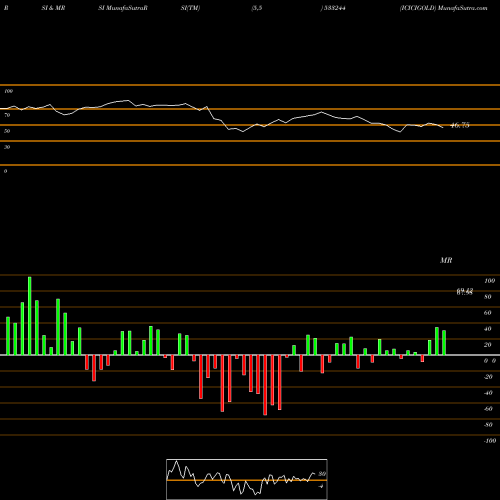500x500 pixels.
Task: Click the 70 level label on RSI axis
Action: [7, 115]
